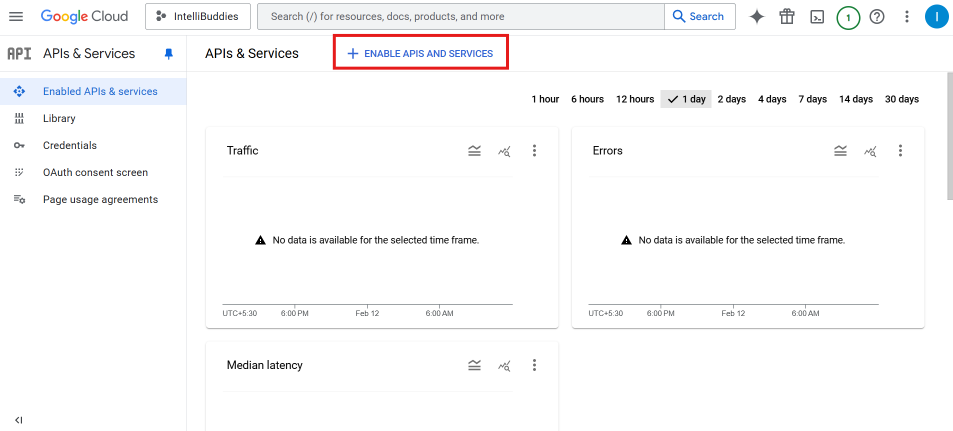
Task: Activate the Cloud Shell terminal icon
Action: click(817, 17)
